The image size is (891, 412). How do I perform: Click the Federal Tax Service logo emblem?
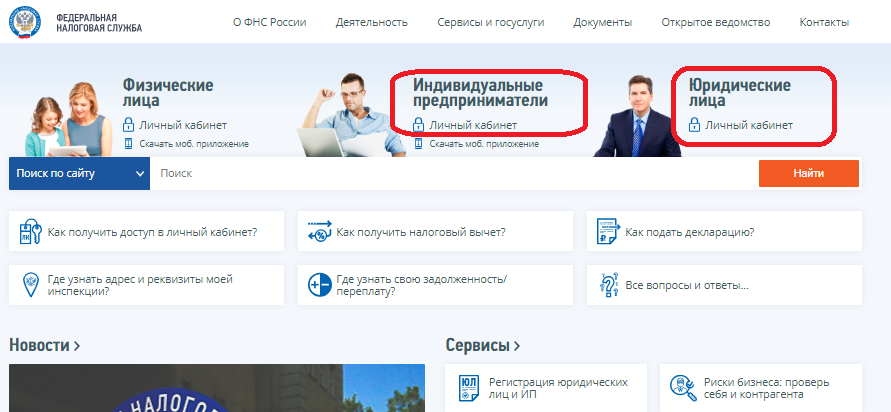tap(28, 22)
